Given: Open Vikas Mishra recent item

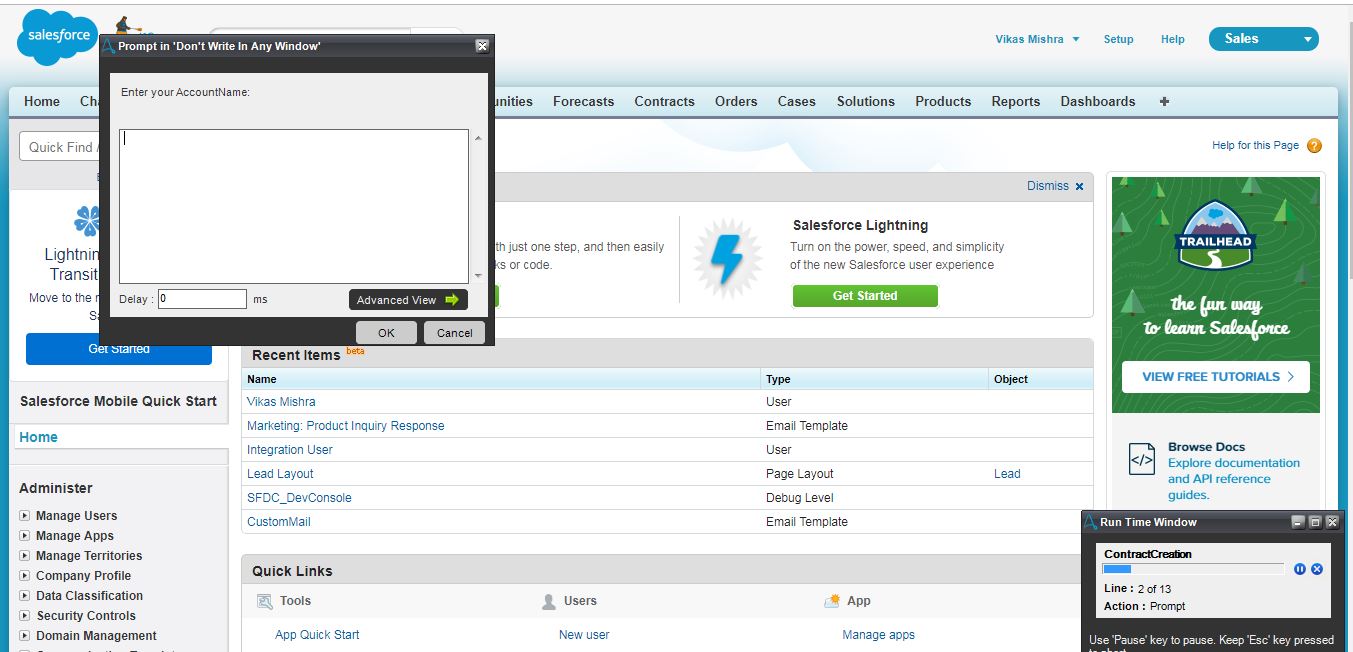Looking at the screenshot, I should [281, 402].
